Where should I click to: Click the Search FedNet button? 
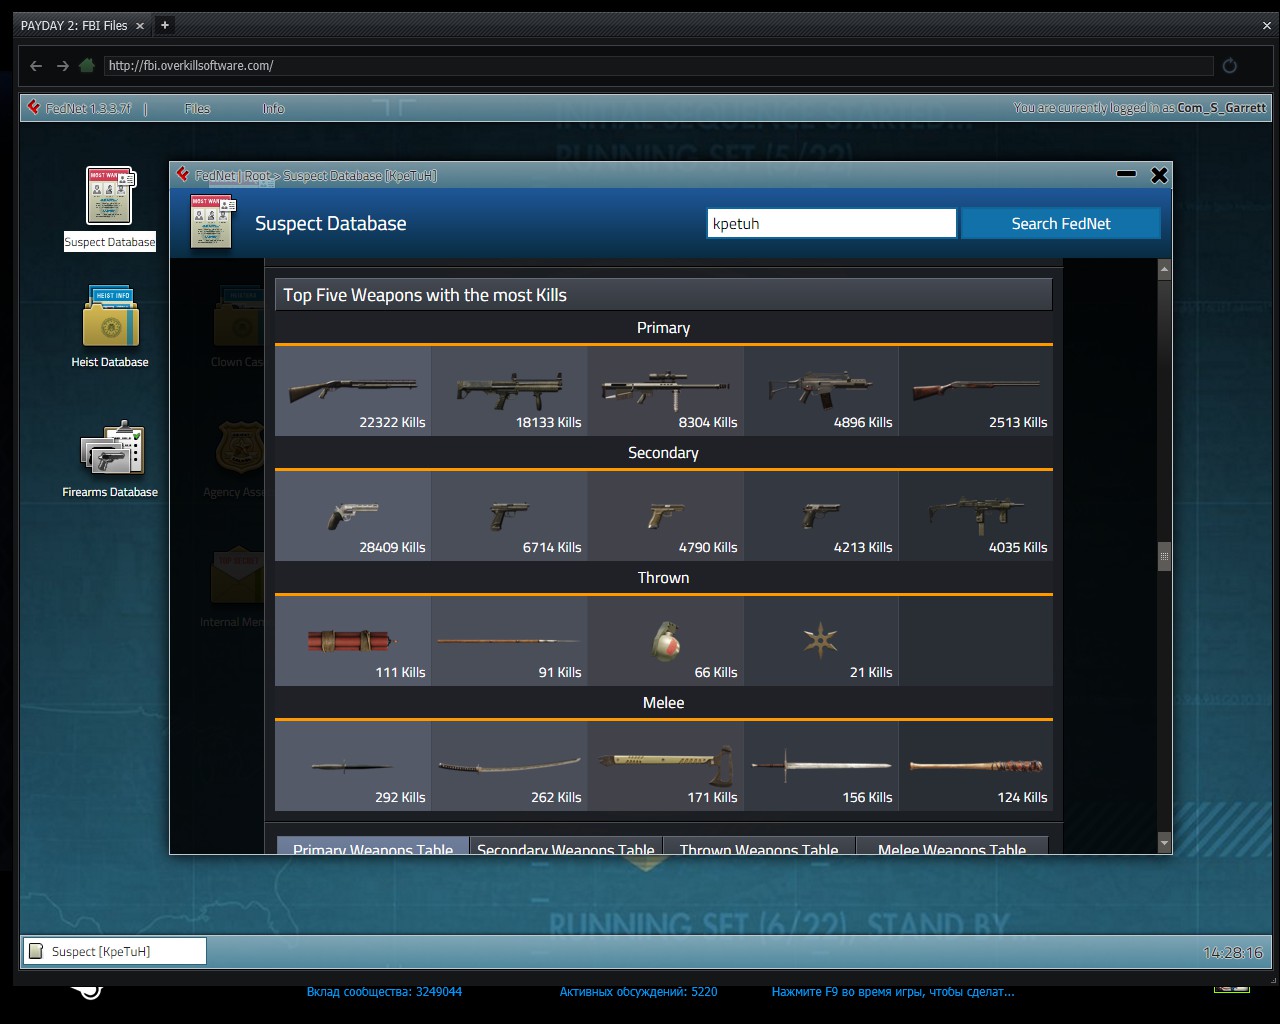point(1061,224)
